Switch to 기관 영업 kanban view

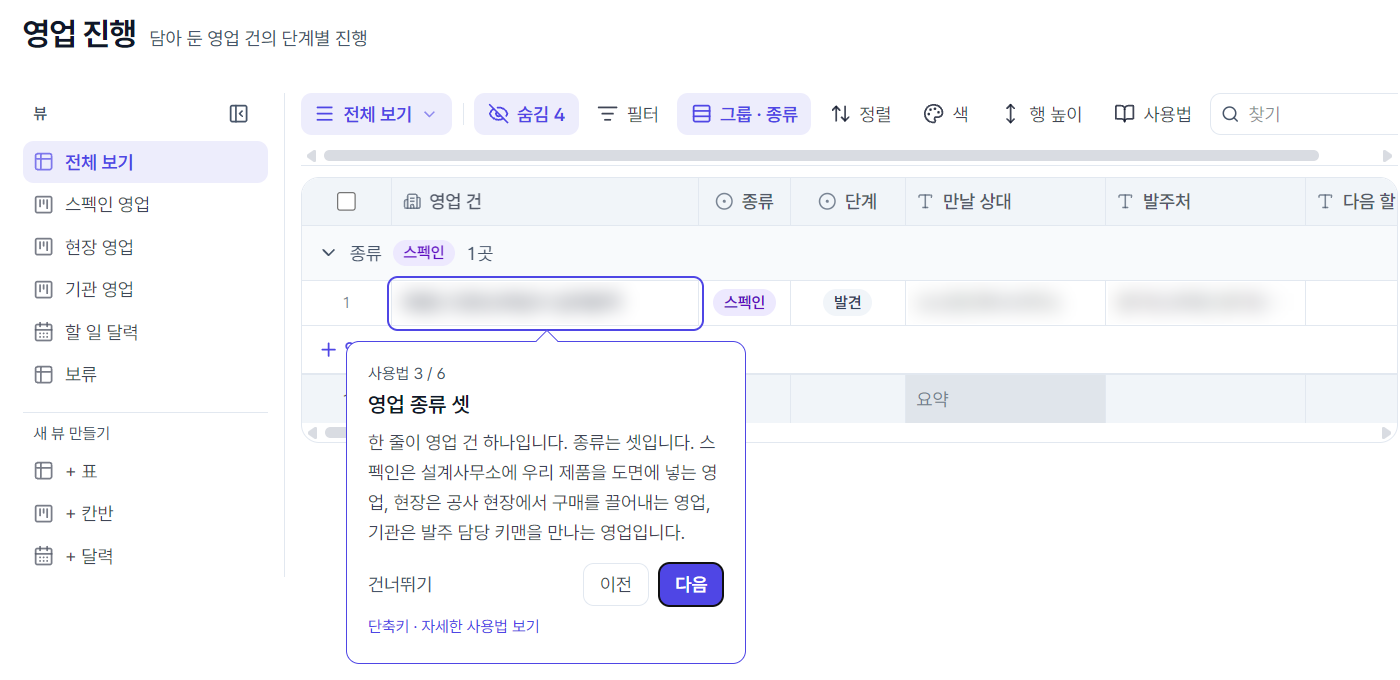[145, 289]
